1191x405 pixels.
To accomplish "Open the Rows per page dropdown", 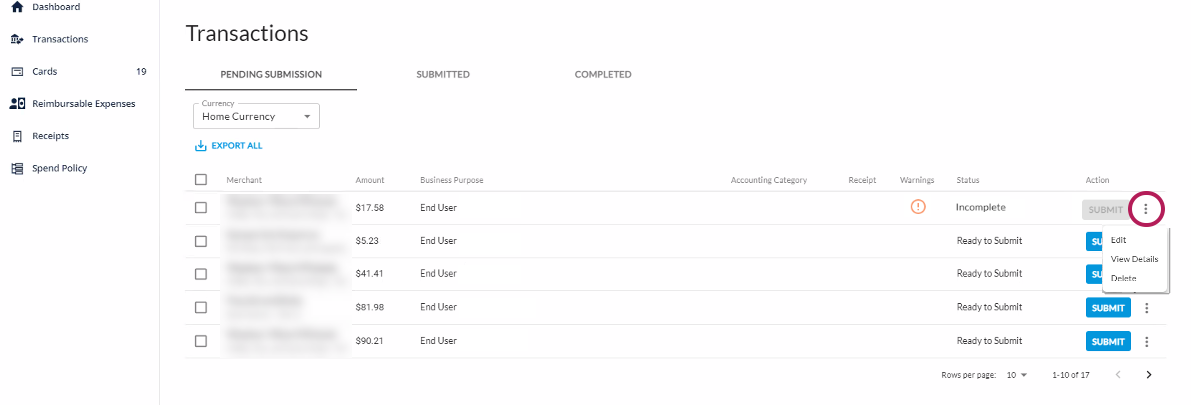I will [1017, 375].
